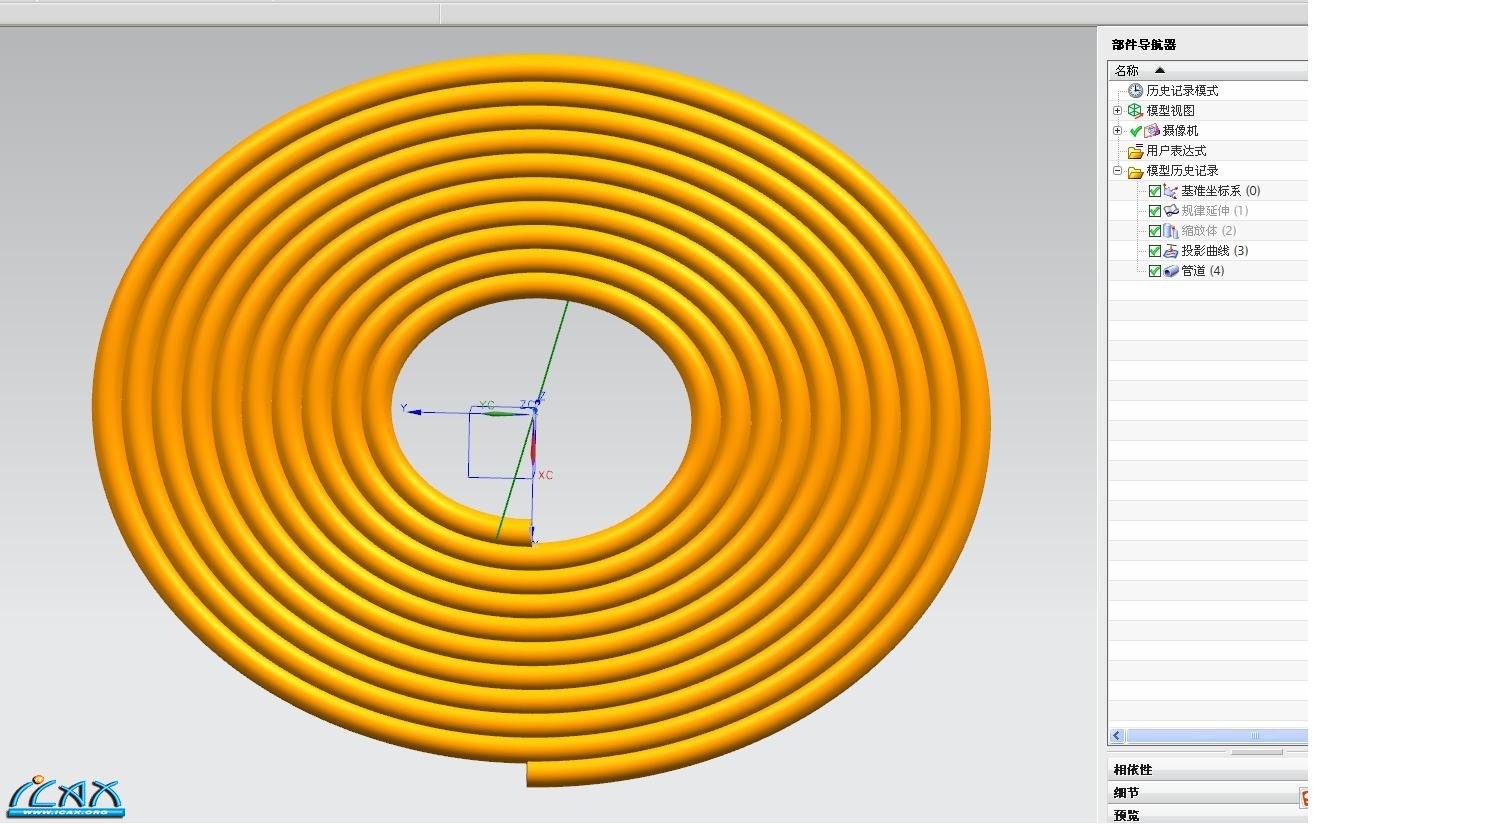1500x824 pixels.
Task: Open the 细节 panel section
Action: 1127,793
